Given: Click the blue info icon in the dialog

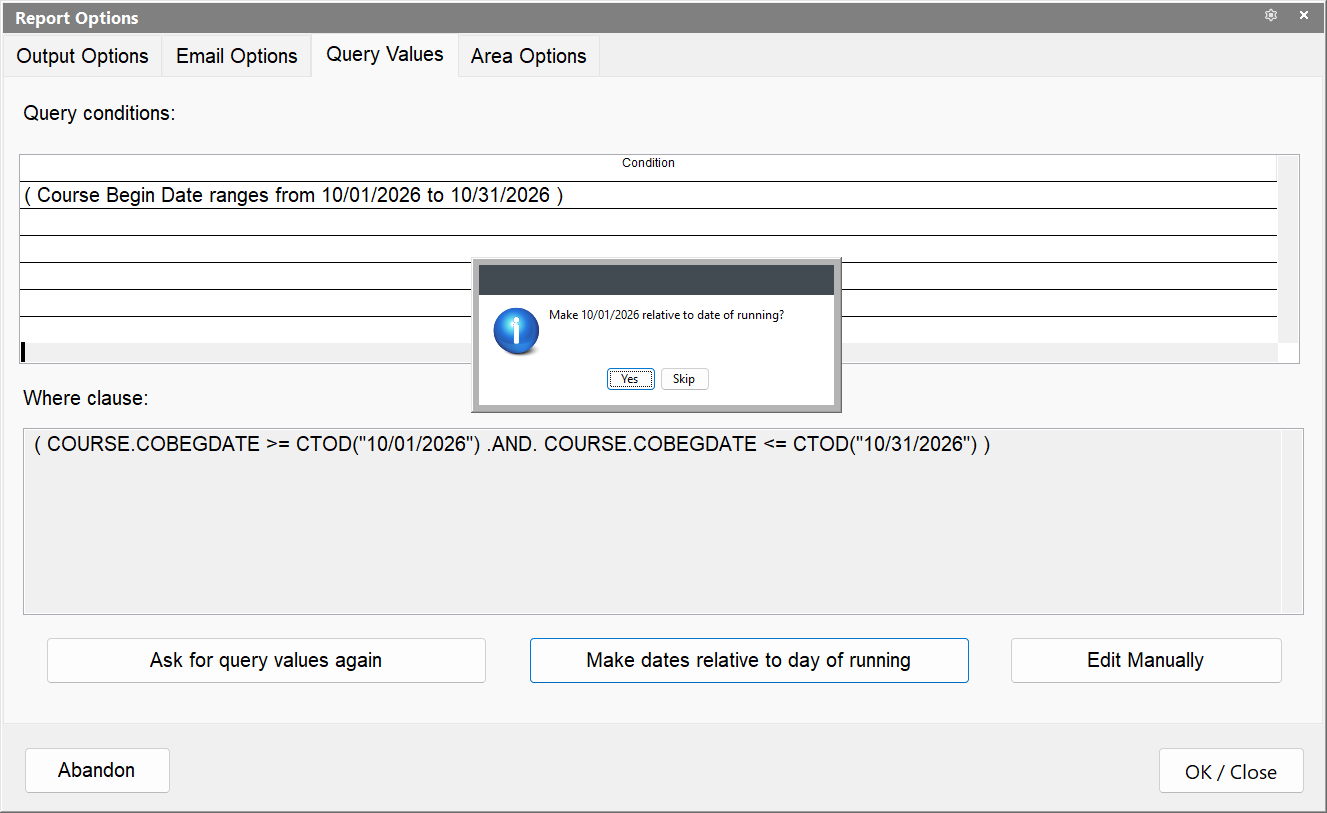Looking at the screenshot, I should tap(516, 331).
